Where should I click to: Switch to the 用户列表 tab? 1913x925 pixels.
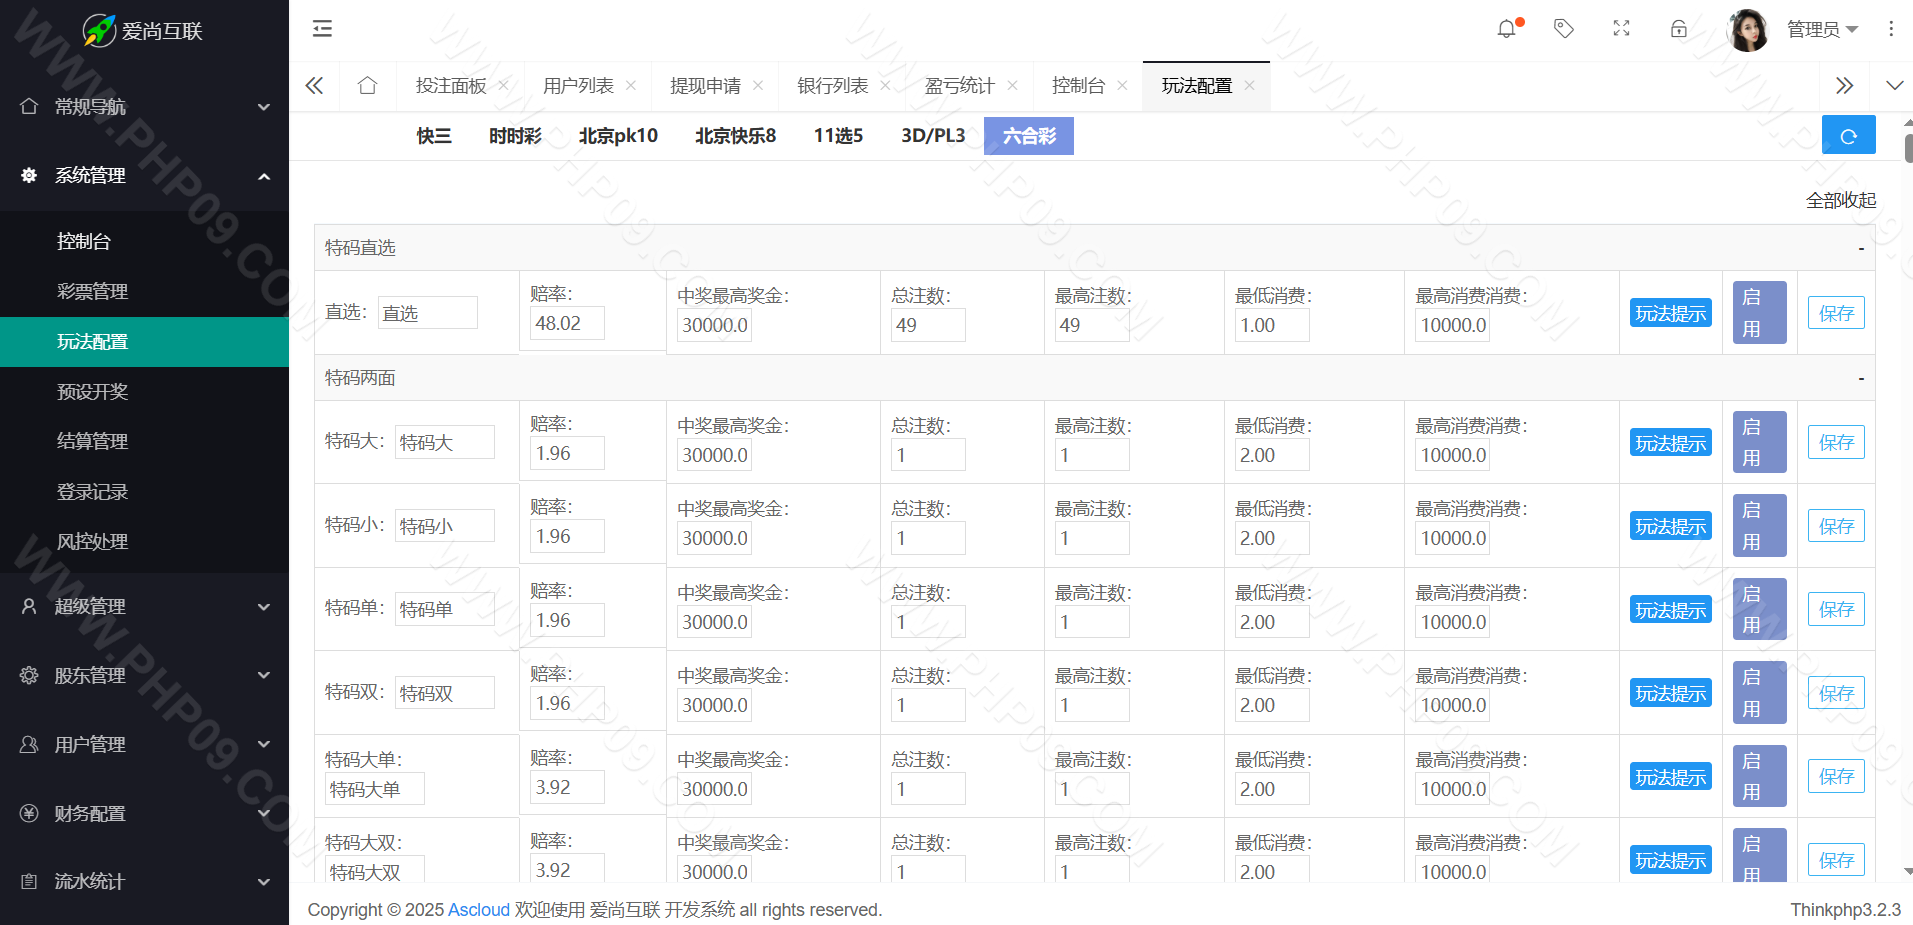[x=578, y=86]
